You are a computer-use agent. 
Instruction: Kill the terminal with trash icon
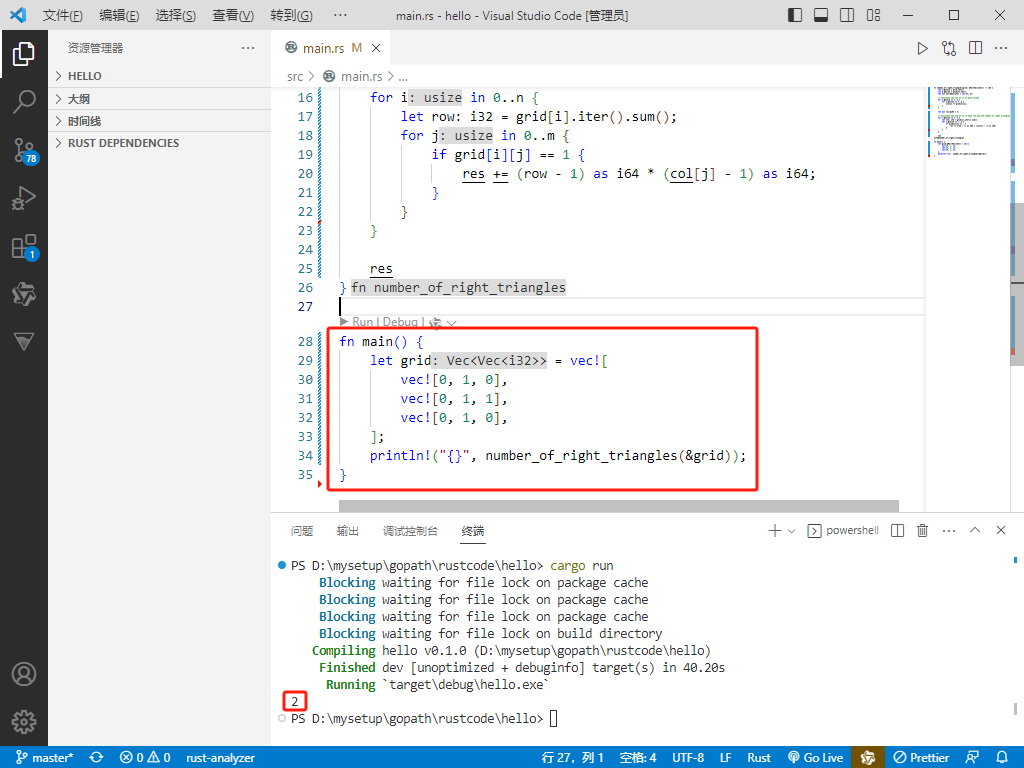tap(923, 531)
